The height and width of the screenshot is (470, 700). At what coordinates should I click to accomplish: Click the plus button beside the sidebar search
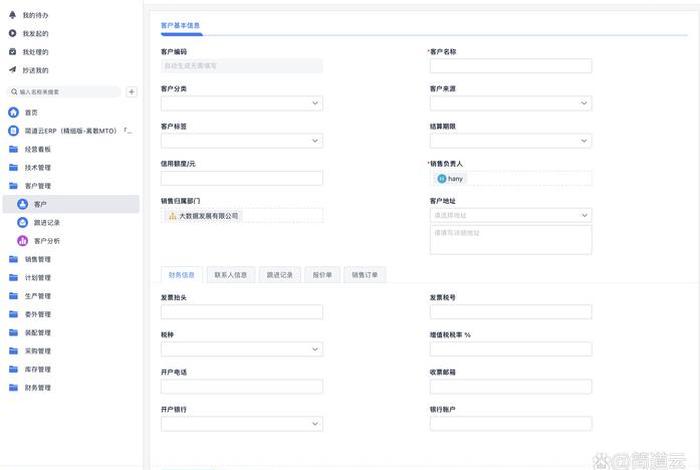point(132,92)
